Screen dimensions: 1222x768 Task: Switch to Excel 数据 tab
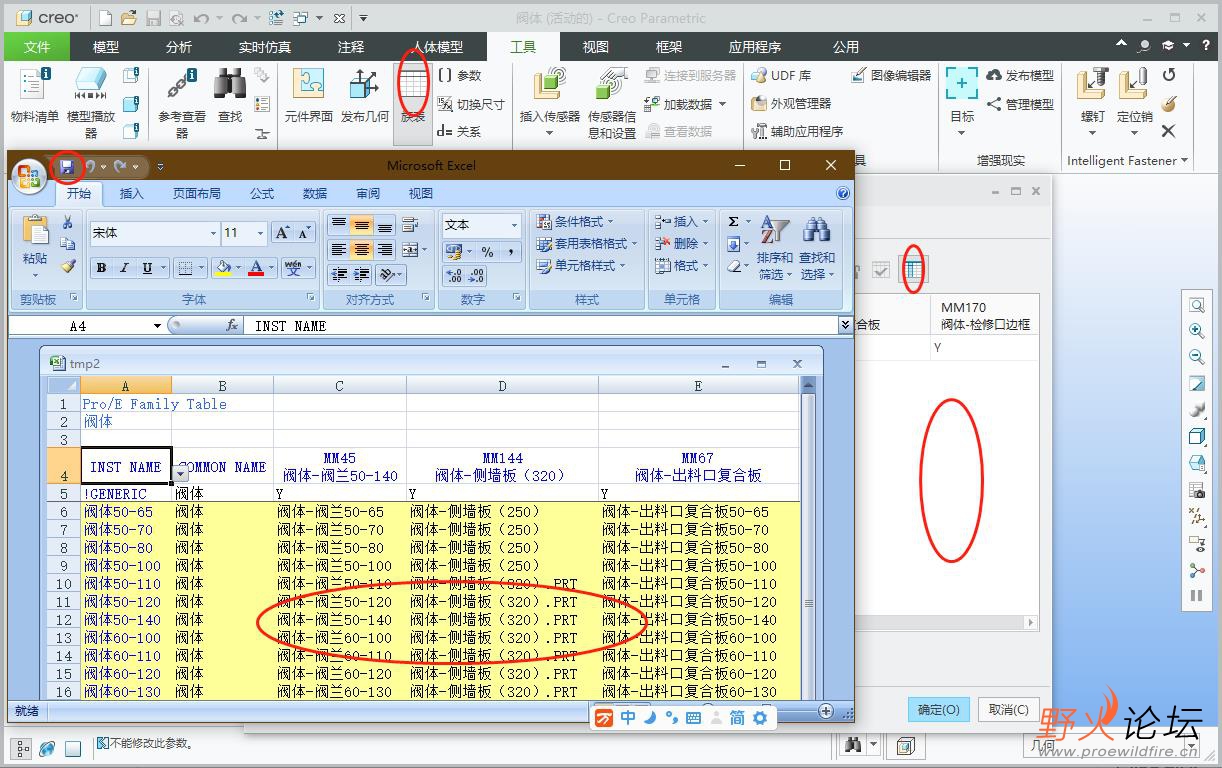(315, 194)
